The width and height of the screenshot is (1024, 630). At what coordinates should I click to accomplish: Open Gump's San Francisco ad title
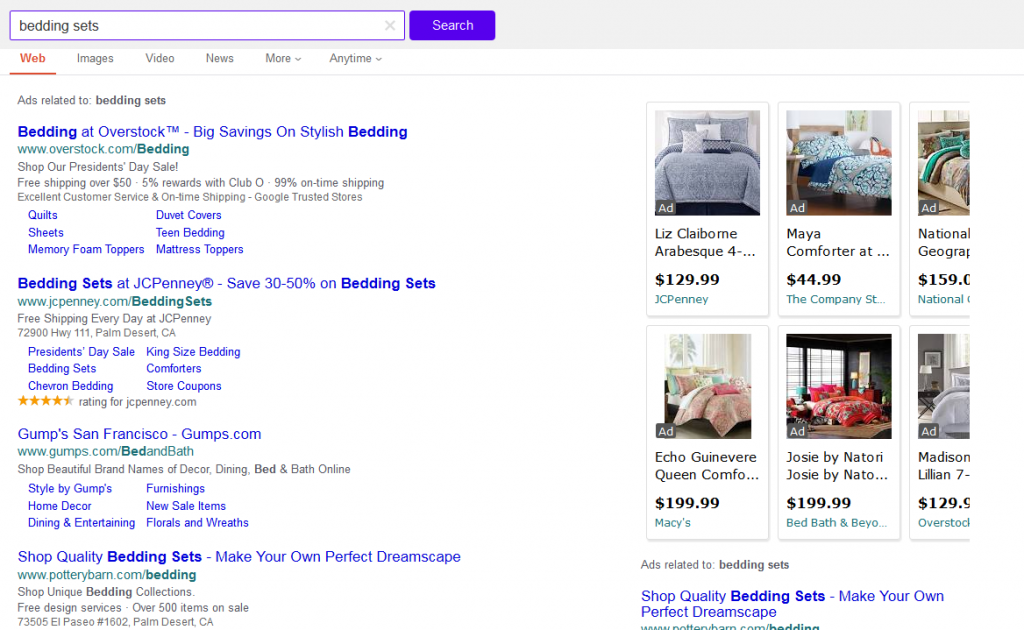pyautogui.click(x=139, y=435)
